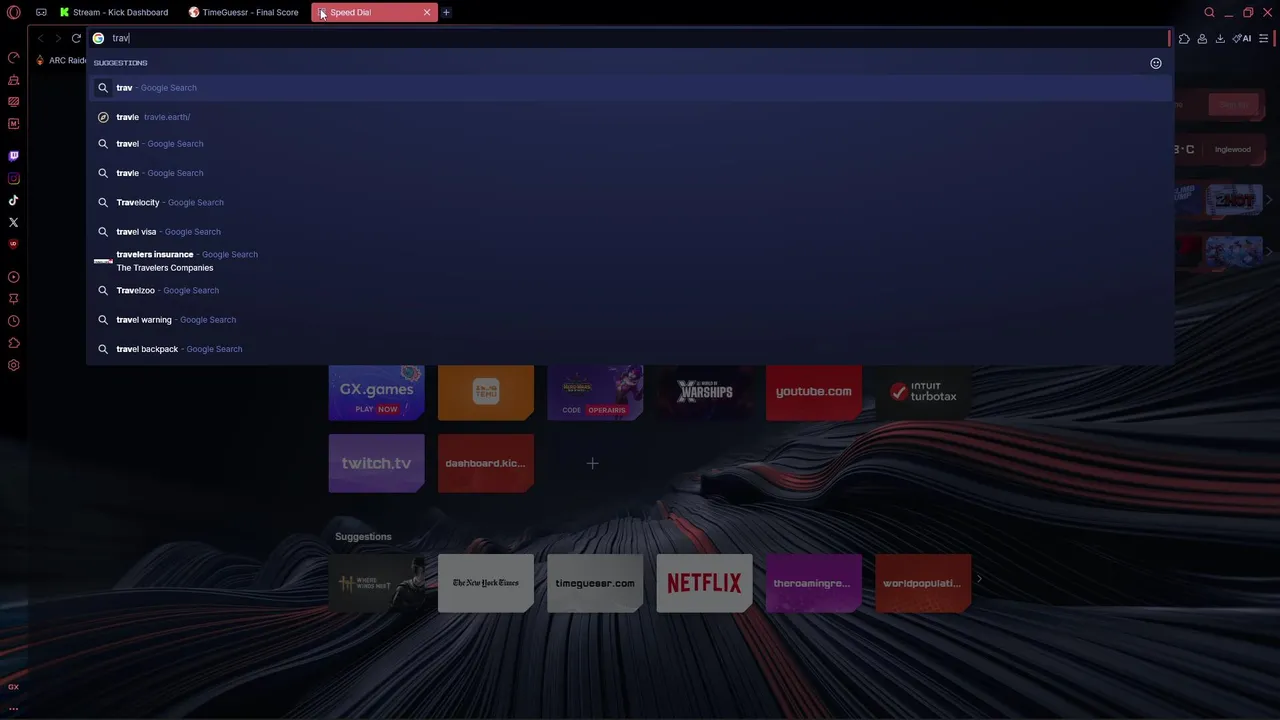This screenshot has width=1280, height=720.
Task: Open sidebar setup three-dots menu
Action: click(x=13, y=708)
